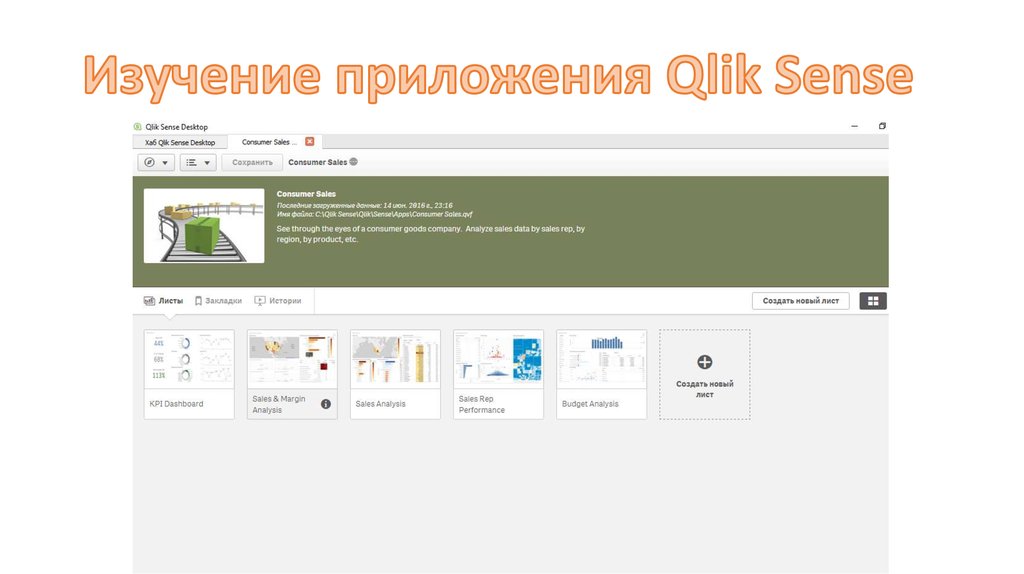Click the Budget Analysis label
The width and height of the screenshot is (1024, 574).
tap(590, 404)
